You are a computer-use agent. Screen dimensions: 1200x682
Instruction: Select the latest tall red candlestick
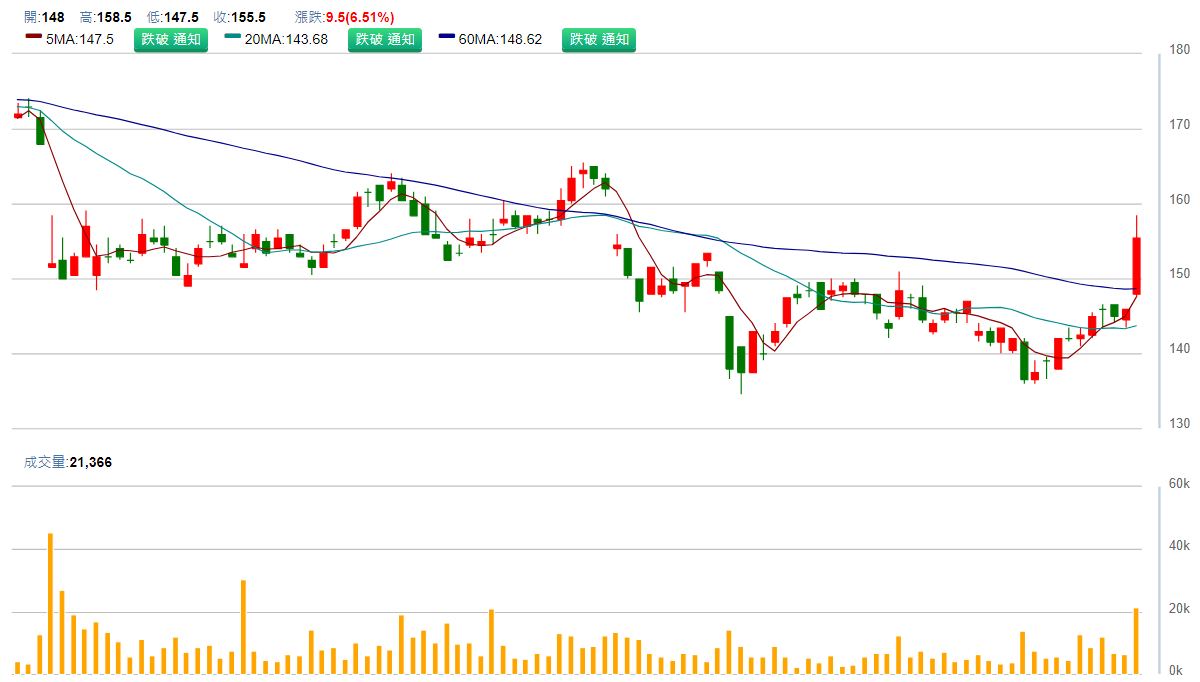pyautogui.click(x=1136, y=265)
